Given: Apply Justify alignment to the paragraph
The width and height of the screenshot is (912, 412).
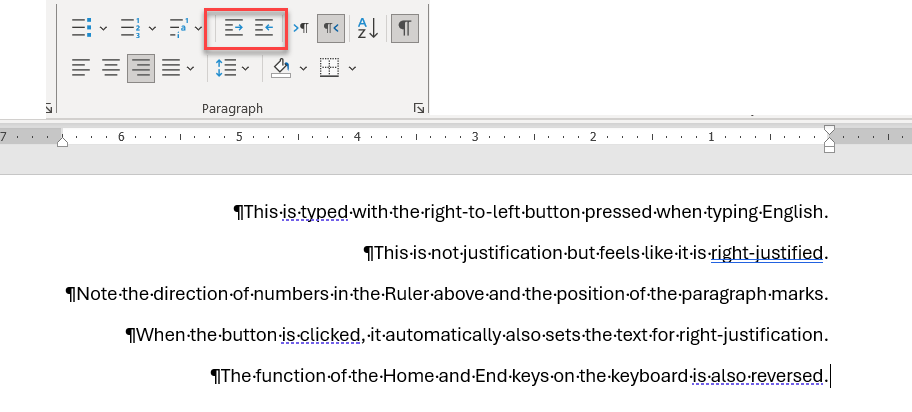Looking at the screenshot, I should (x=171, y=68).
